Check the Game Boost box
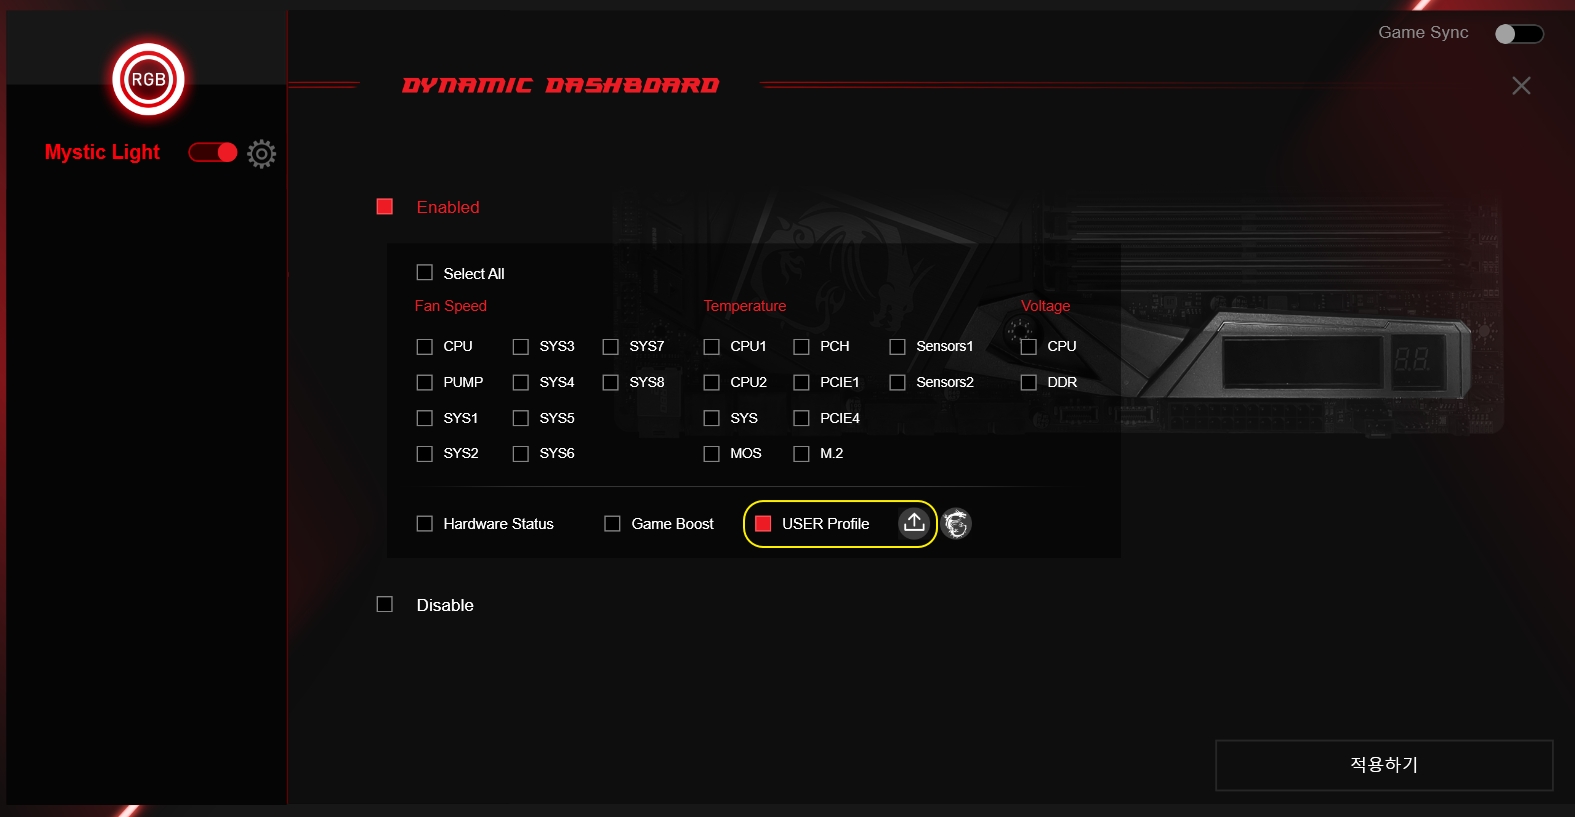The image size is (1575, 817). (x=613, y=523)
